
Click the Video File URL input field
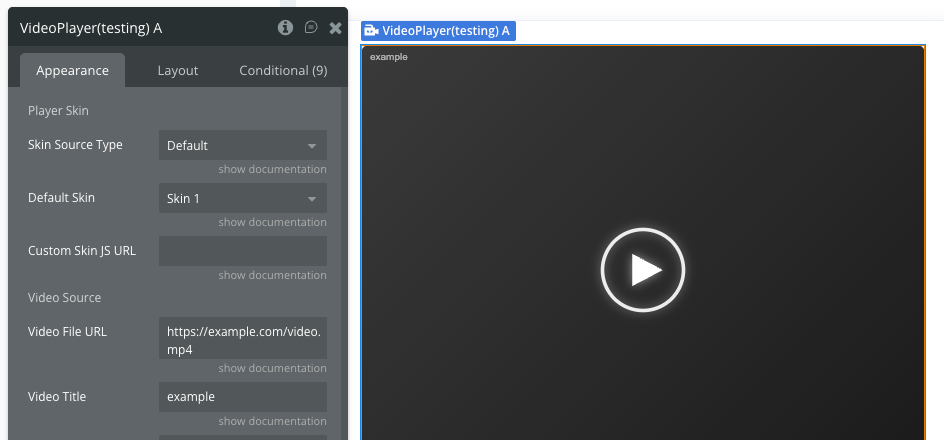click(x=243, y=338)
